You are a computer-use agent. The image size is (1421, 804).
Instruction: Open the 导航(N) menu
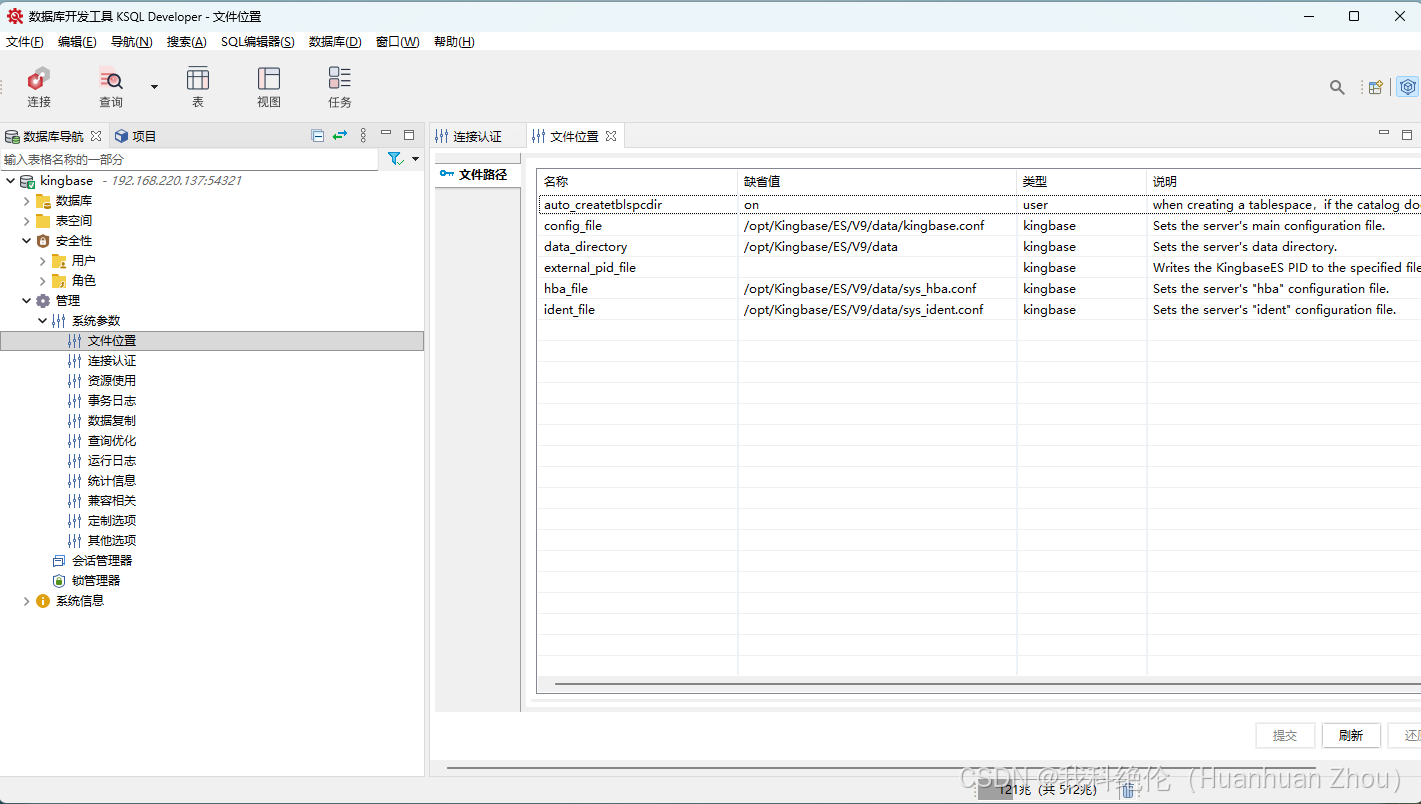click(131, 41)
